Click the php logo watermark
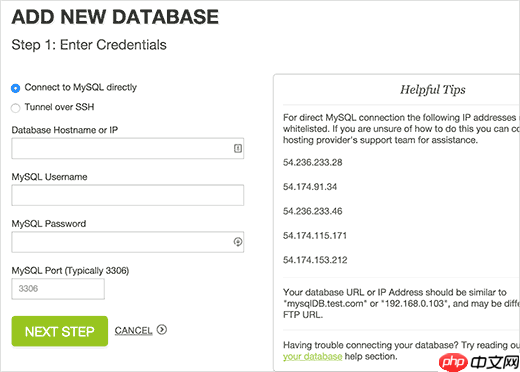The width and height of the screenshot is (520, 372). click(452, 362)
